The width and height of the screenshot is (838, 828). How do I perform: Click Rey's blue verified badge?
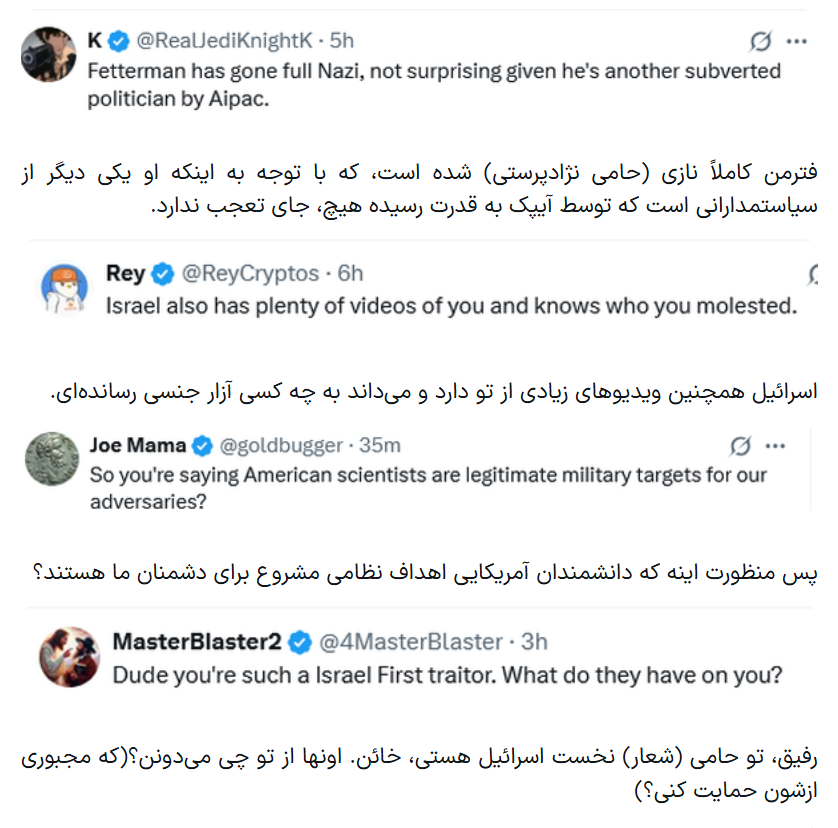pos(162,274)
